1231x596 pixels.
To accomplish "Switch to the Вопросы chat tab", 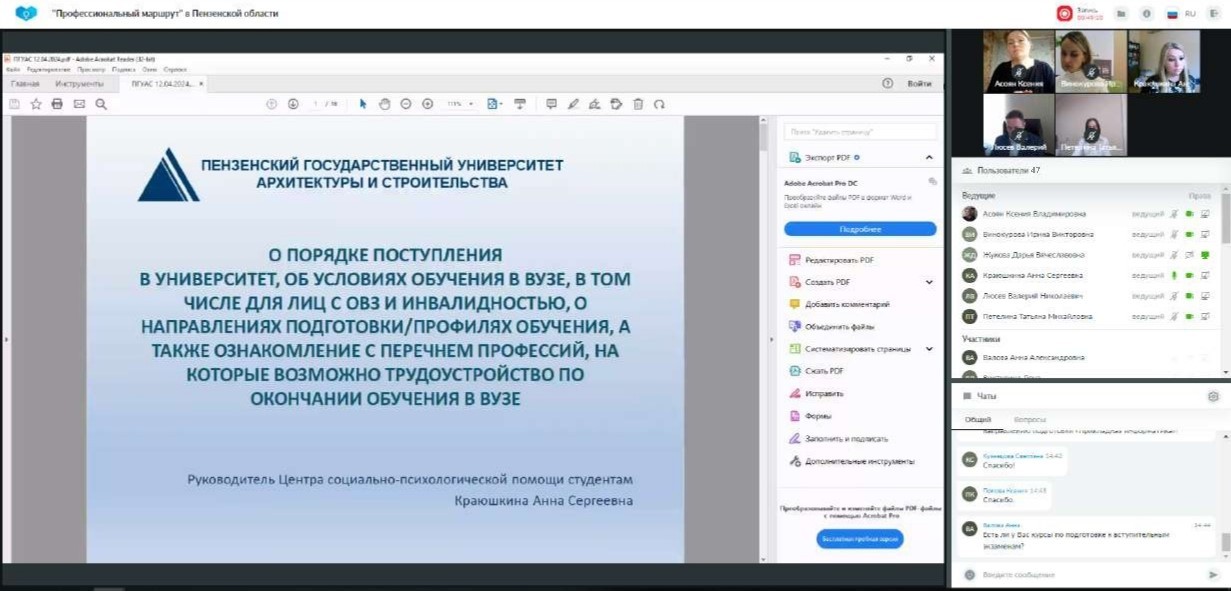I will point(1030,419).
